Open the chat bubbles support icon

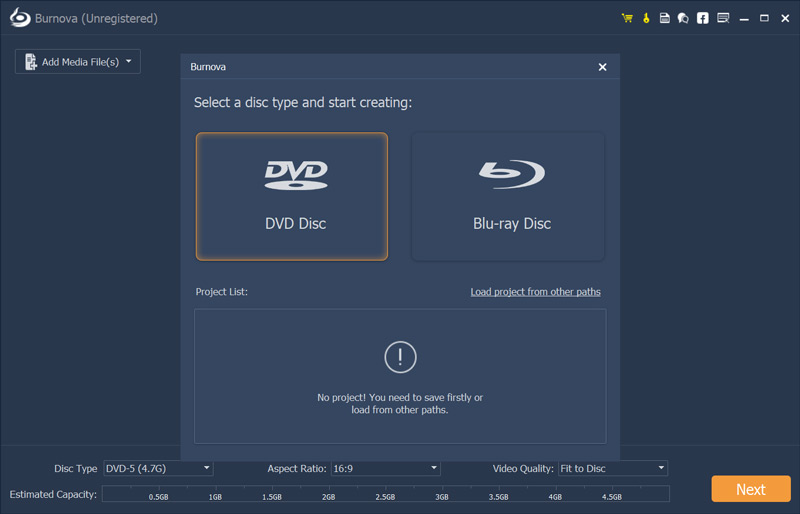(683, 18)
